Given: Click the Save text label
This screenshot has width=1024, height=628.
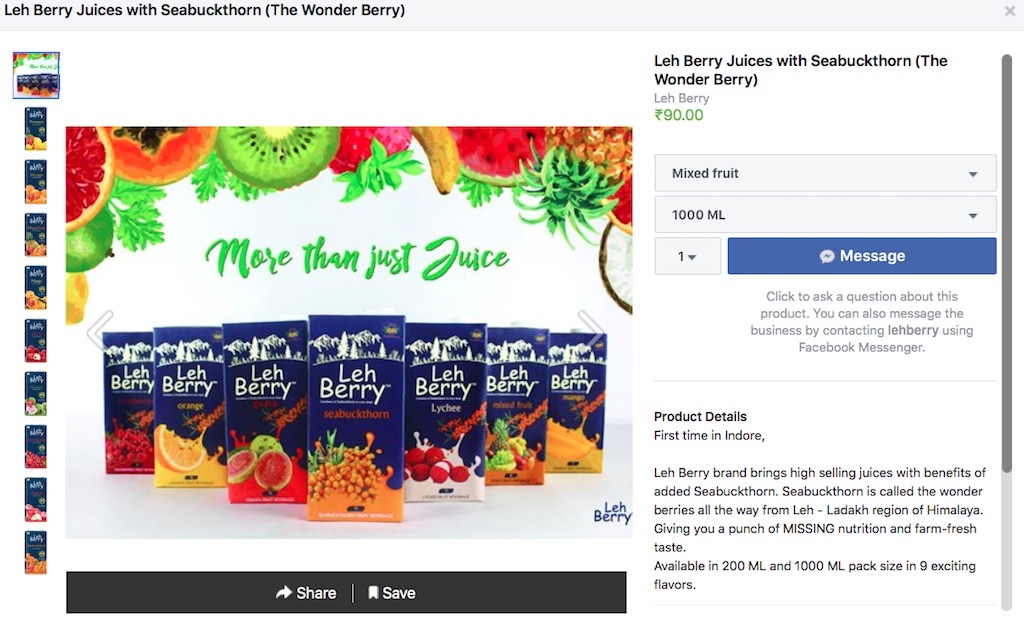Looking at the screenshot, I should click(x=398, y=593).
